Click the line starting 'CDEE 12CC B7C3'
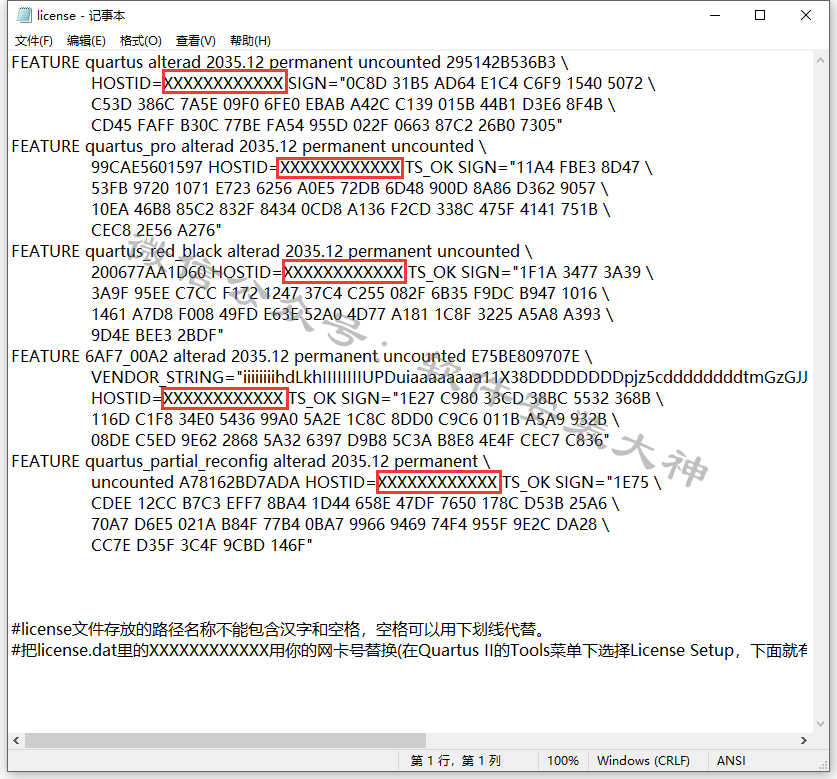Image resolution: width=837 pixels, height=779 pixels. pyautogui.click(x=355, y=503)
